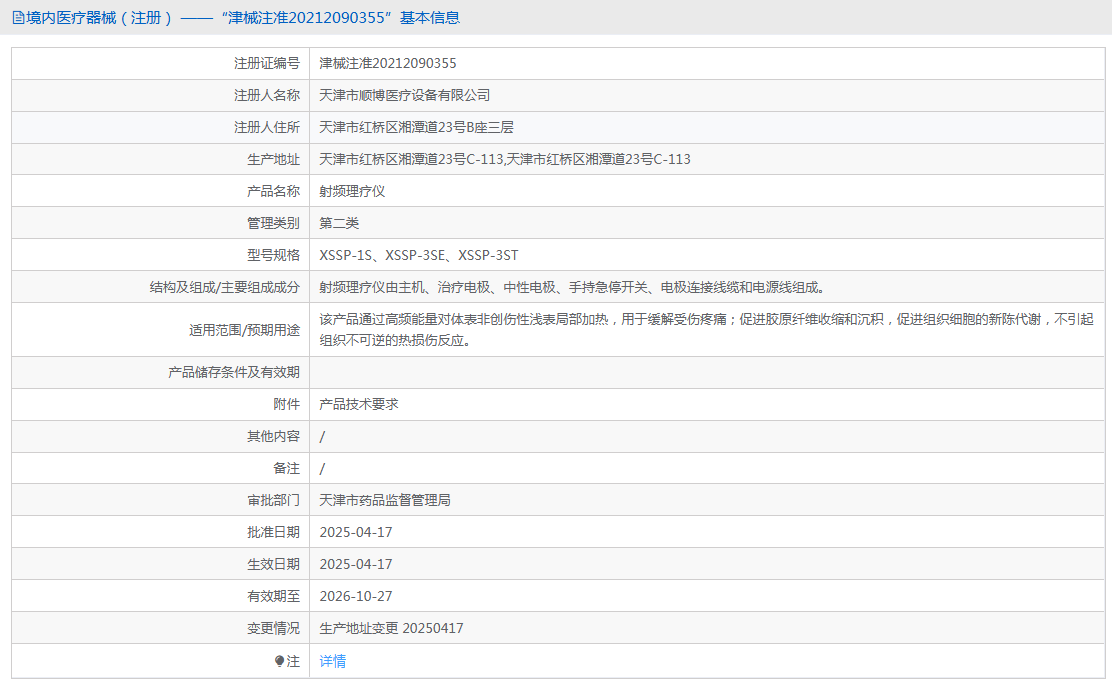Click the 生效日期 label

[273, 564]
